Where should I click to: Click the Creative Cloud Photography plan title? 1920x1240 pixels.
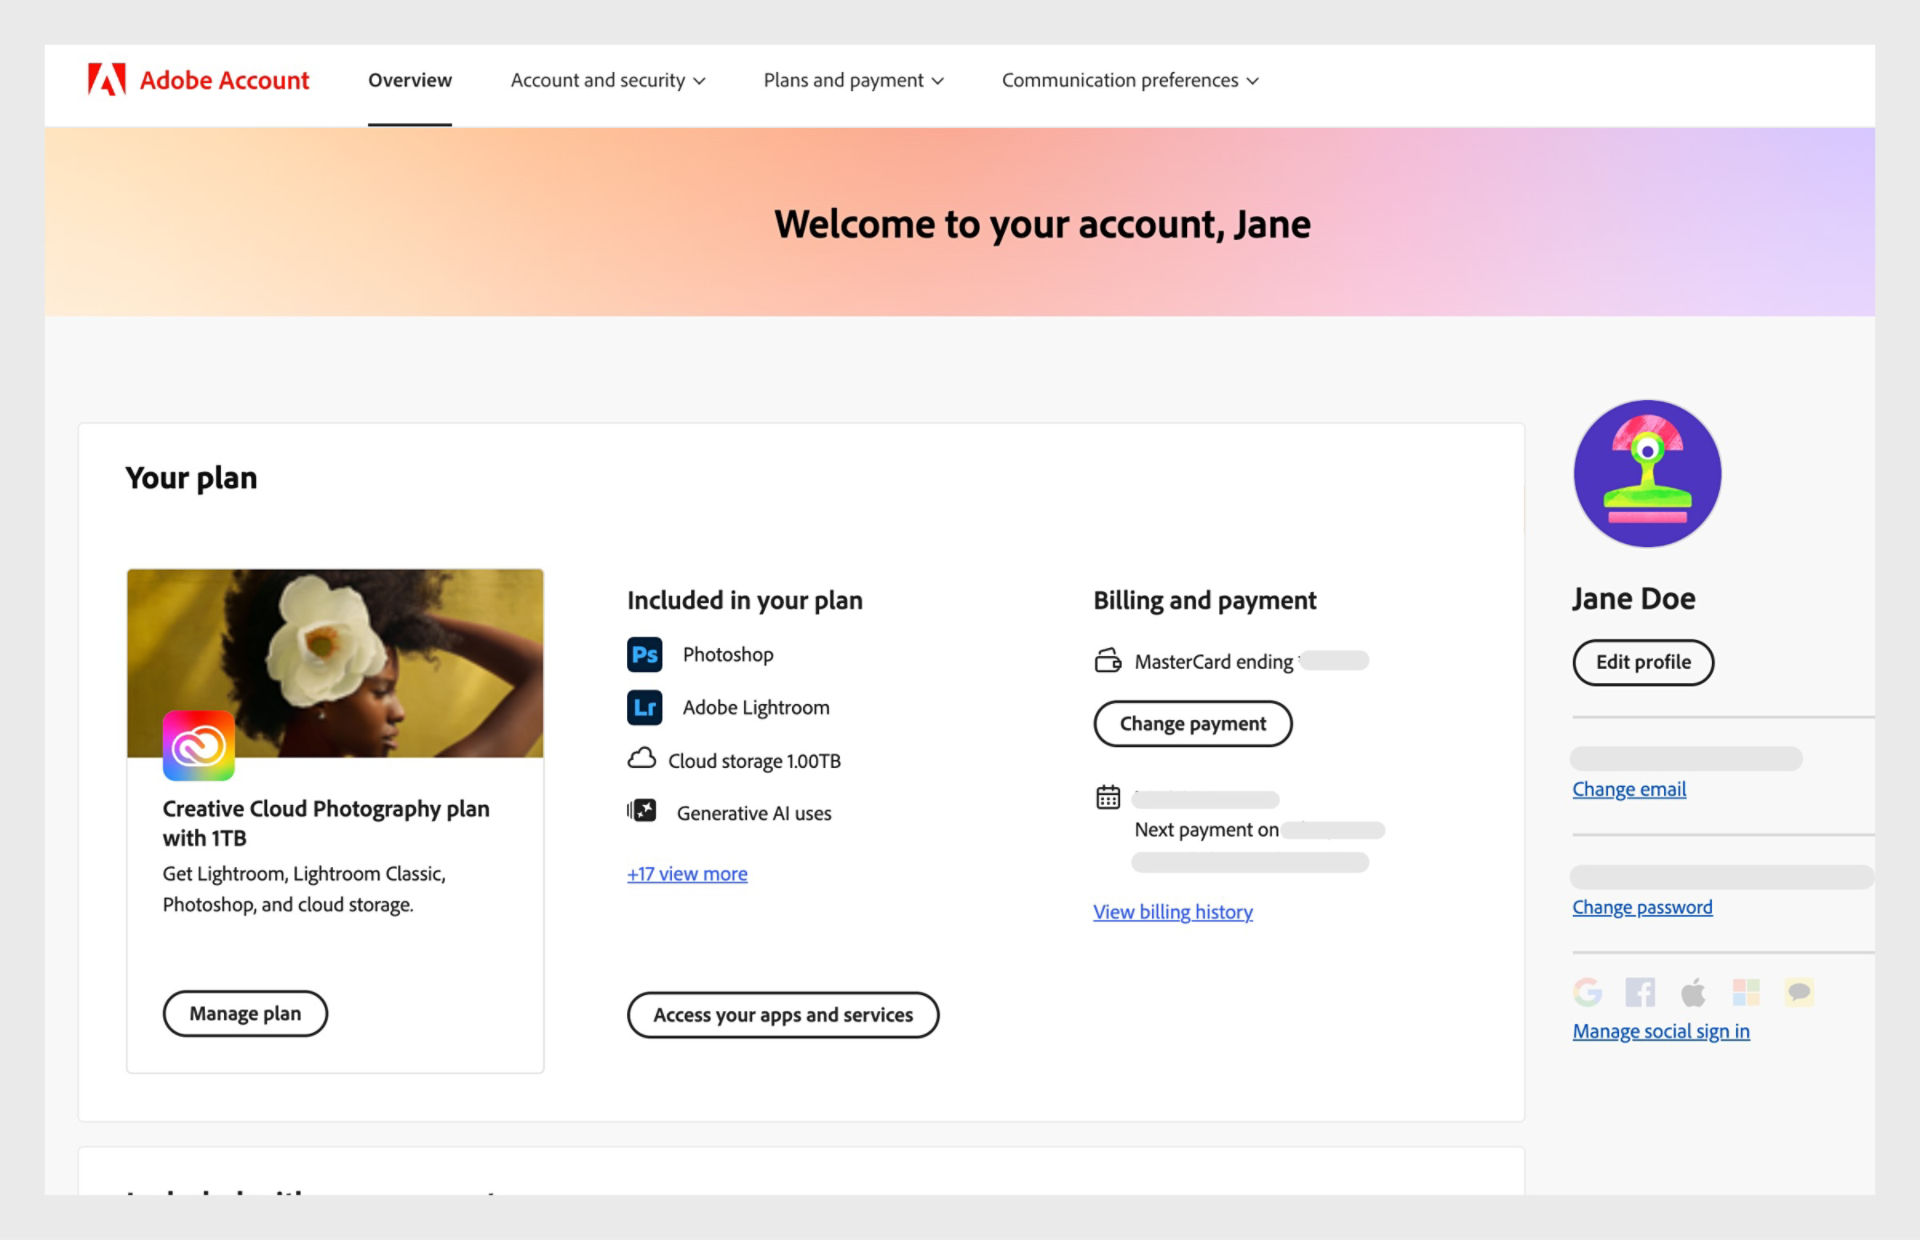[326, 823]
